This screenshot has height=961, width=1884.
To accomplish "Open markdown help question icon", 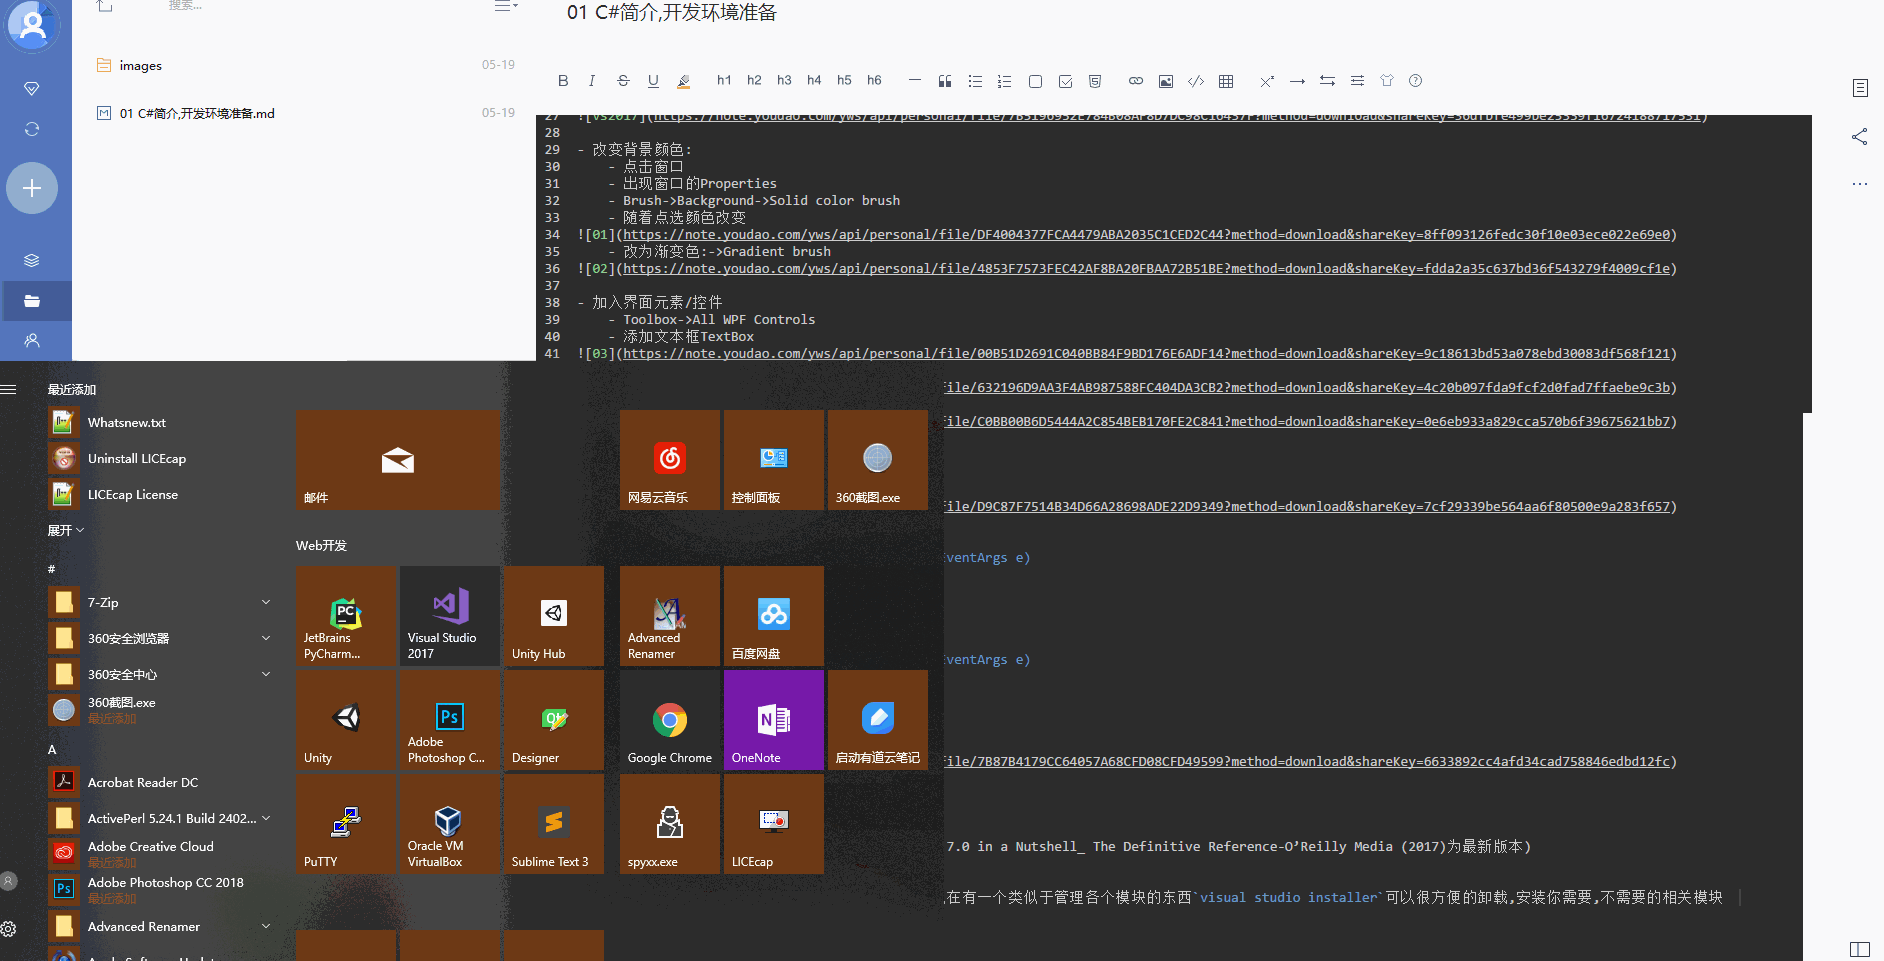I will pyautogui.click(x=1416, y=81).
